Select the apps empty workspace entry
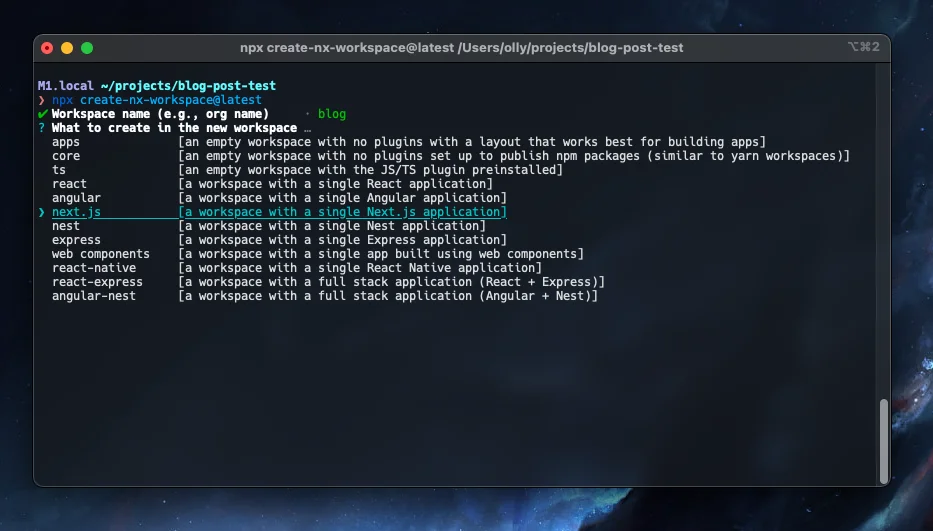 [x=66, y=142]
